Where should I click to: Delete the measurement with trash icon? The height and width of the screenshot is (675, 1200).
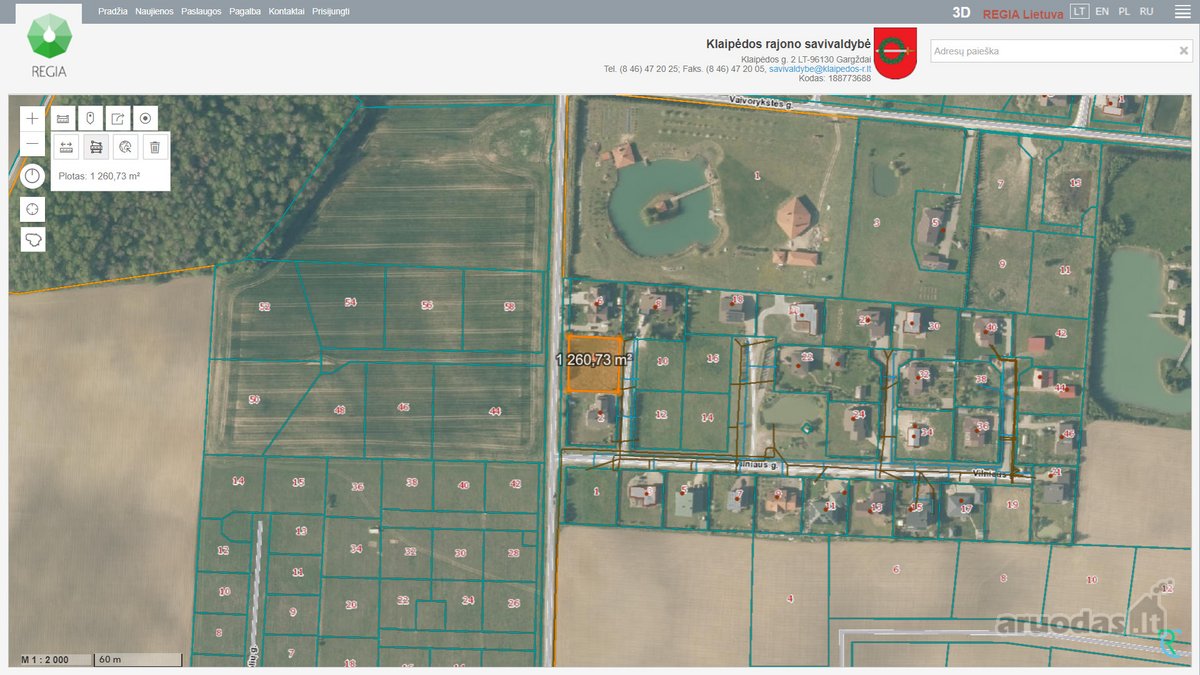click(154, 147)
